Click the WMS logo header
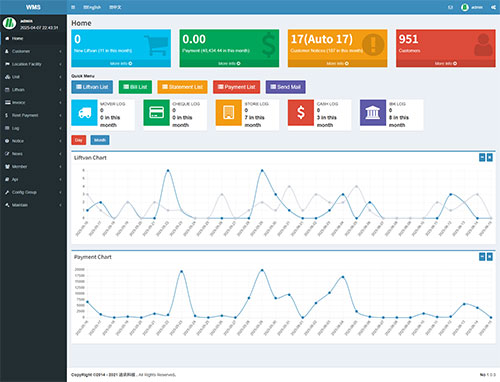The image size is (500, 382). tap(33, 7)
